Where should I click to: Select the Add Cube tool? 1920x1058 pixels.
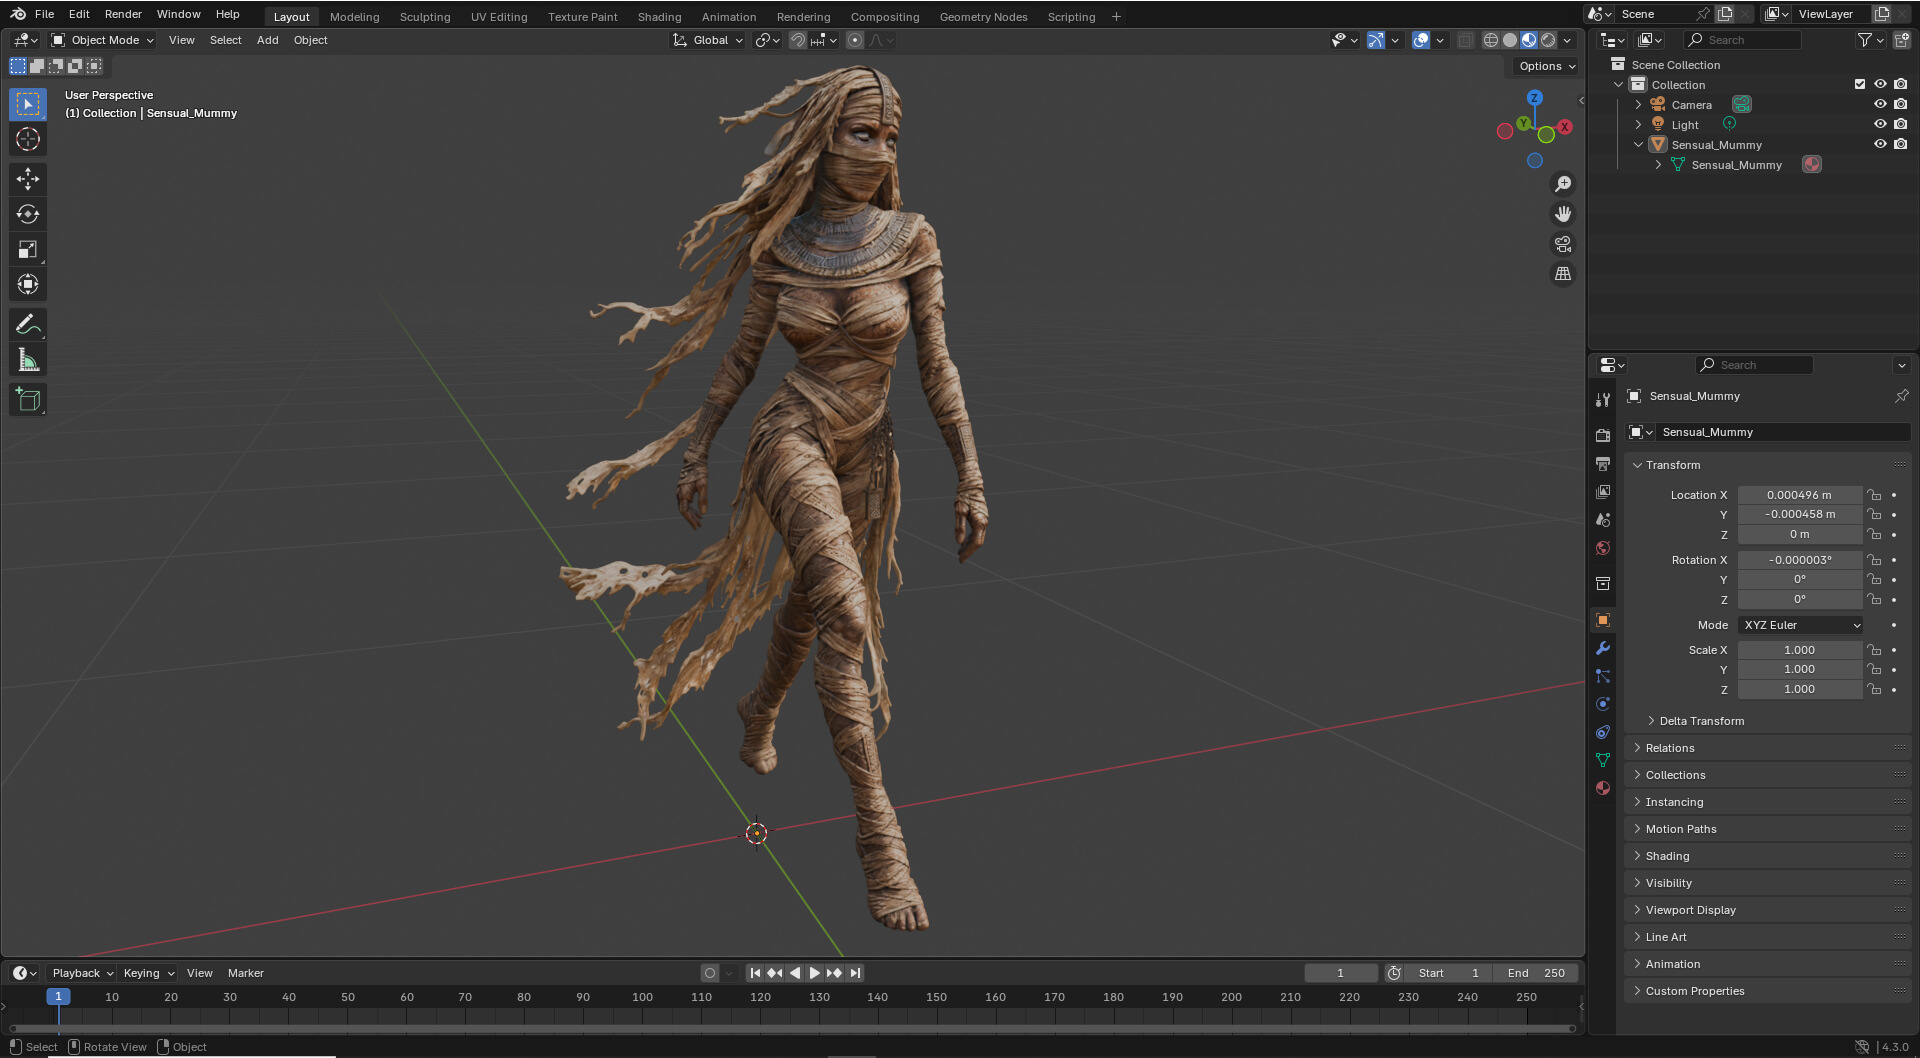[28, 400]
